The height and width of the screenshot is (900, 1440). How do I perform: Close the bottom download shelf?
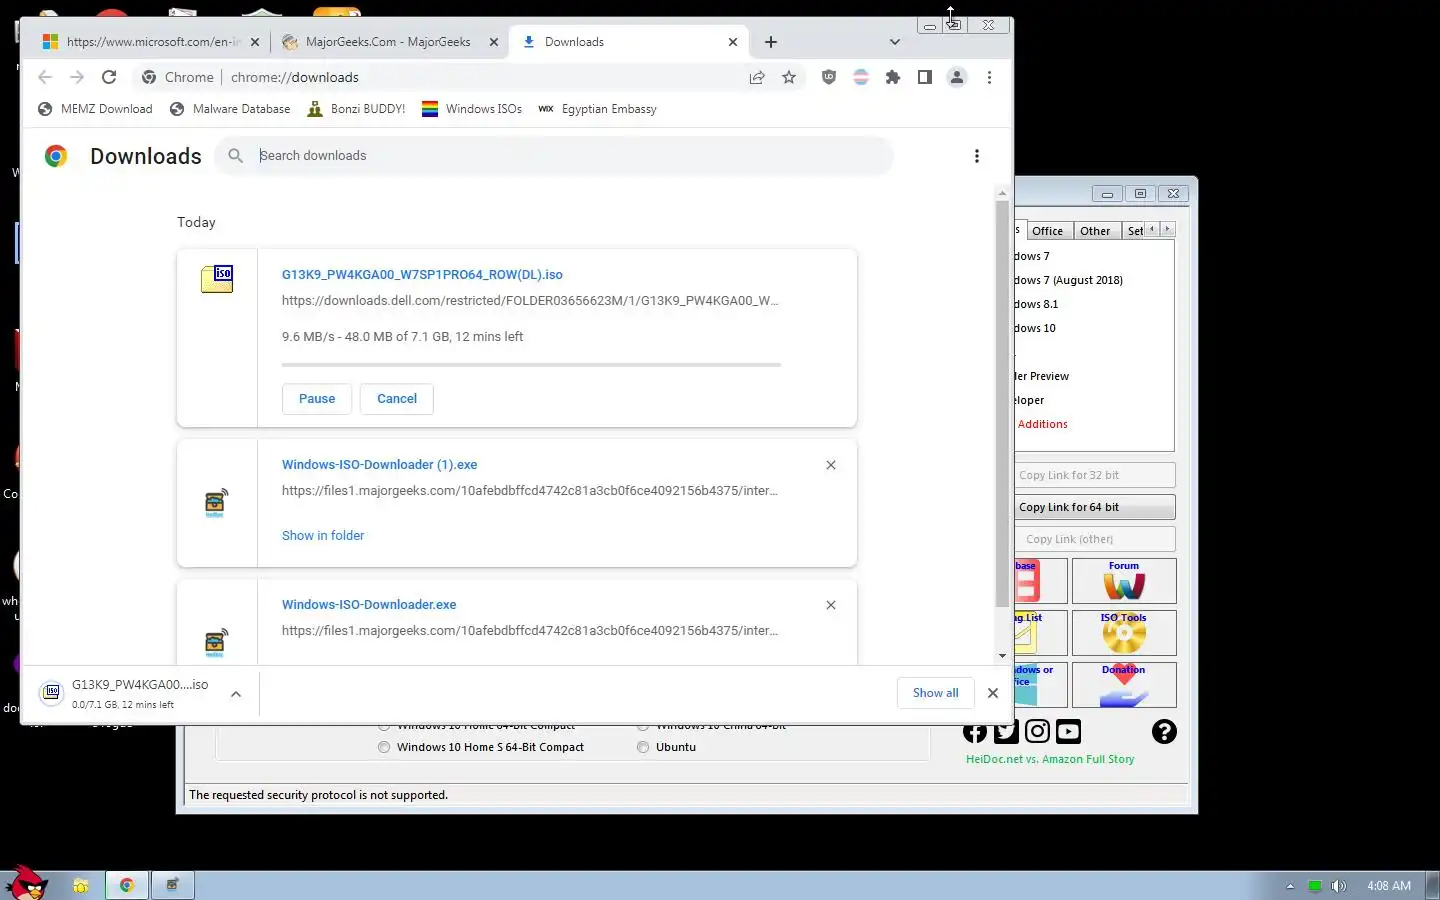pyautogui.click(x=993, y=693)
